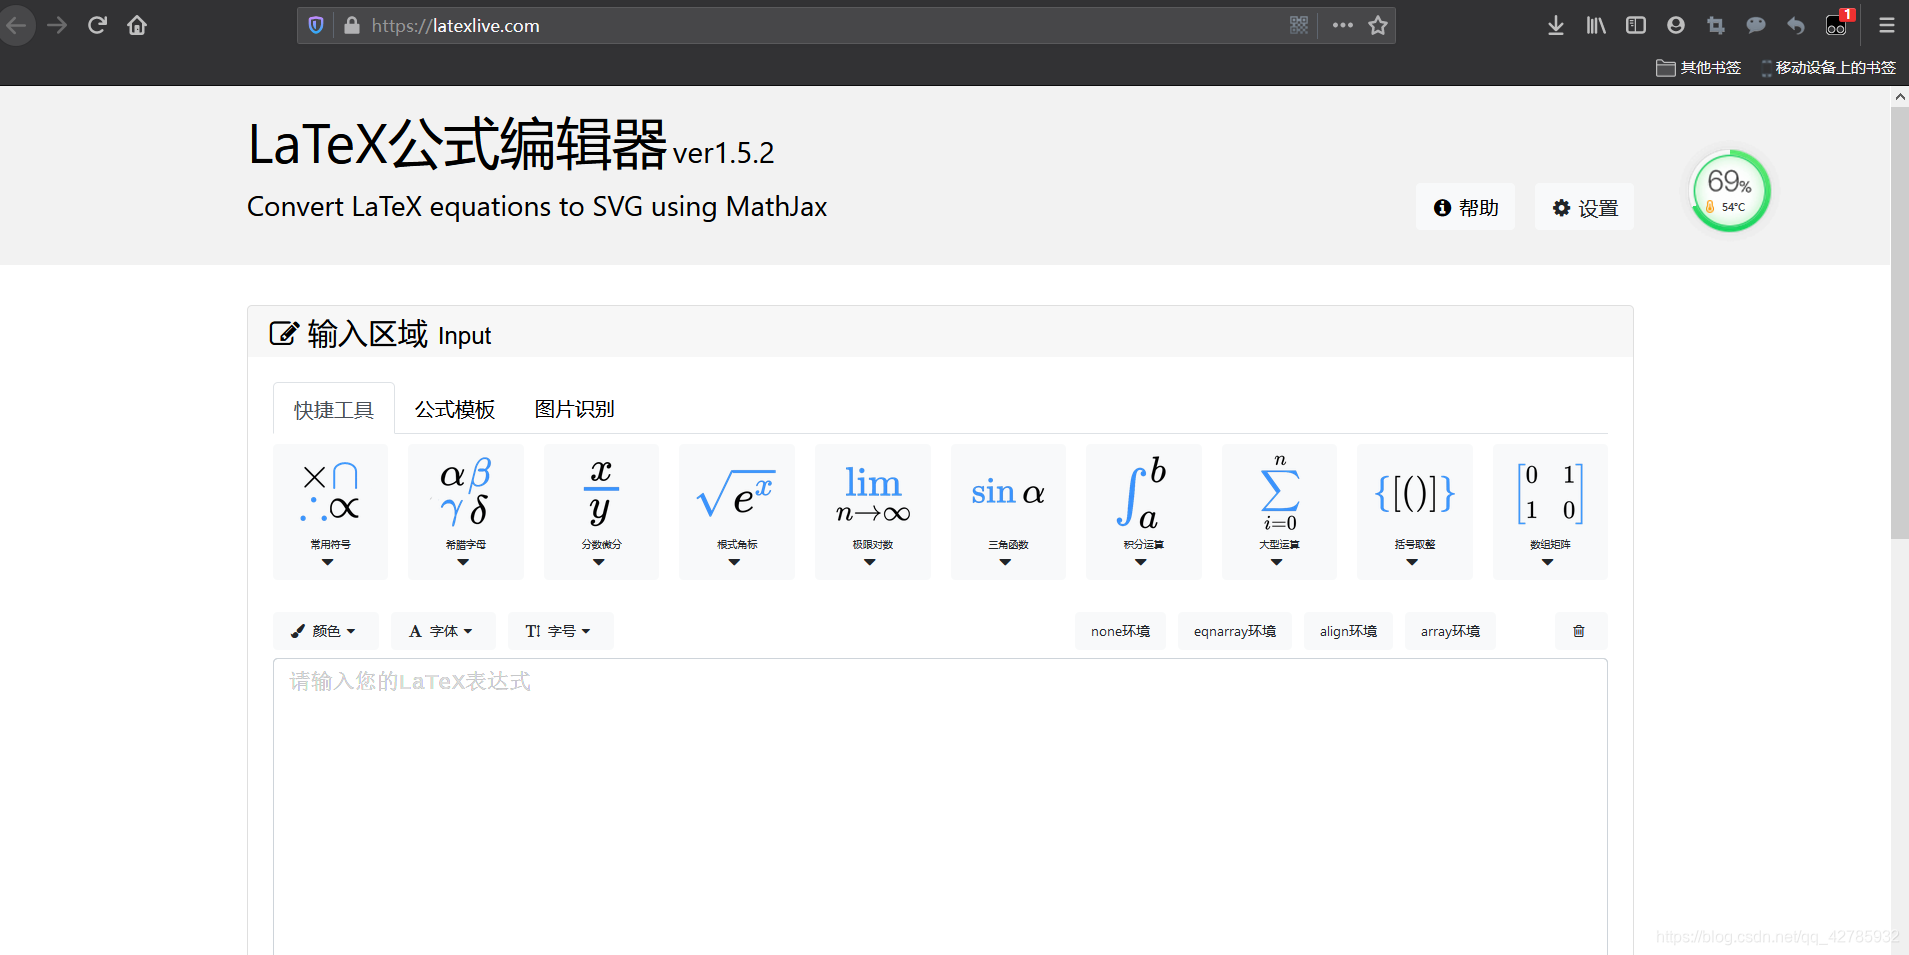Open the tracking protection shield icon
This screenshot has width=1909, height=955.
(316, 25)
